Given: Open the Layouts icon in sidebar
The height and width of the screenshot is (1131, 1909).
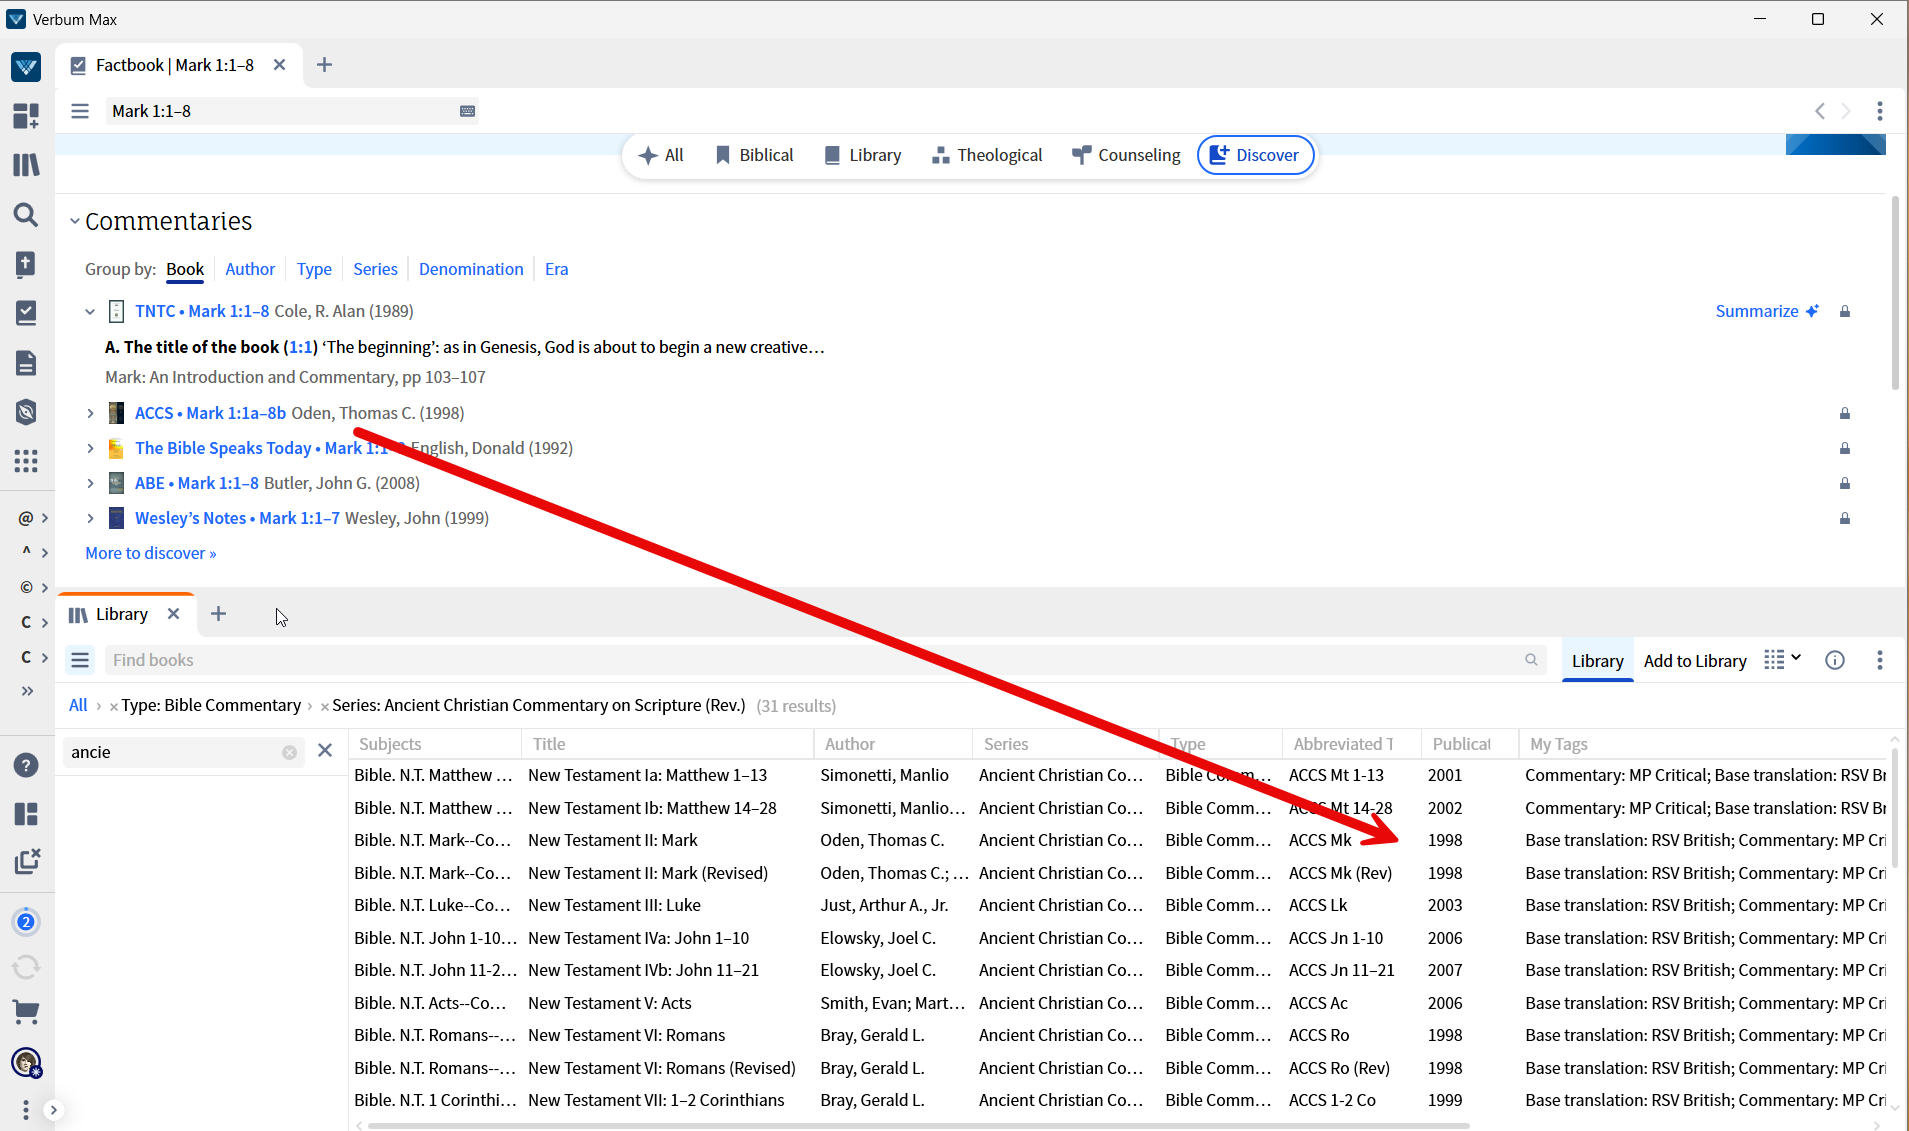Looking at the screenshot, I should coord(26,814).
